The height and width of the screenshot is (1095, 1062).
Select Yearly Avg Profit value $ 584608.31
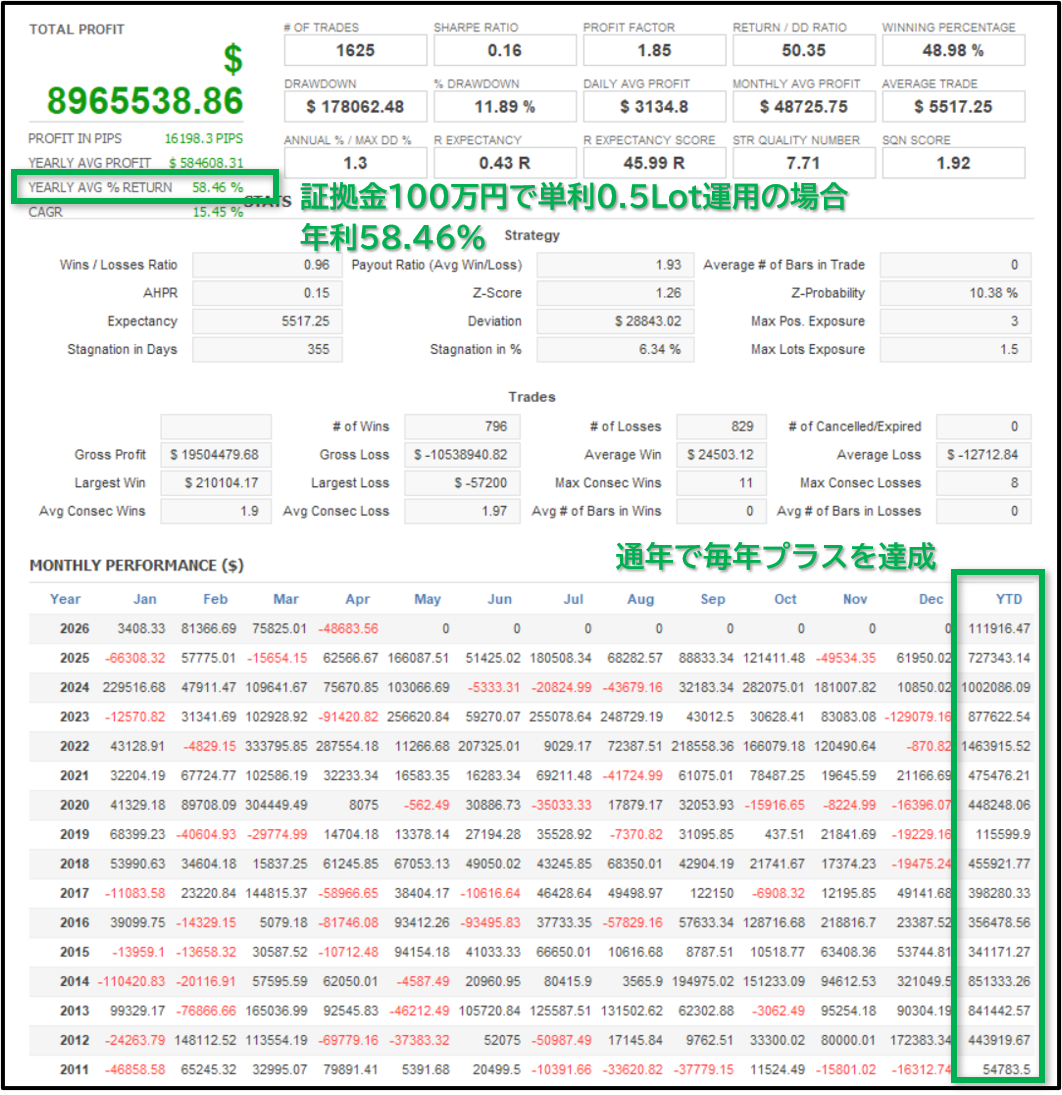[206, 163]
